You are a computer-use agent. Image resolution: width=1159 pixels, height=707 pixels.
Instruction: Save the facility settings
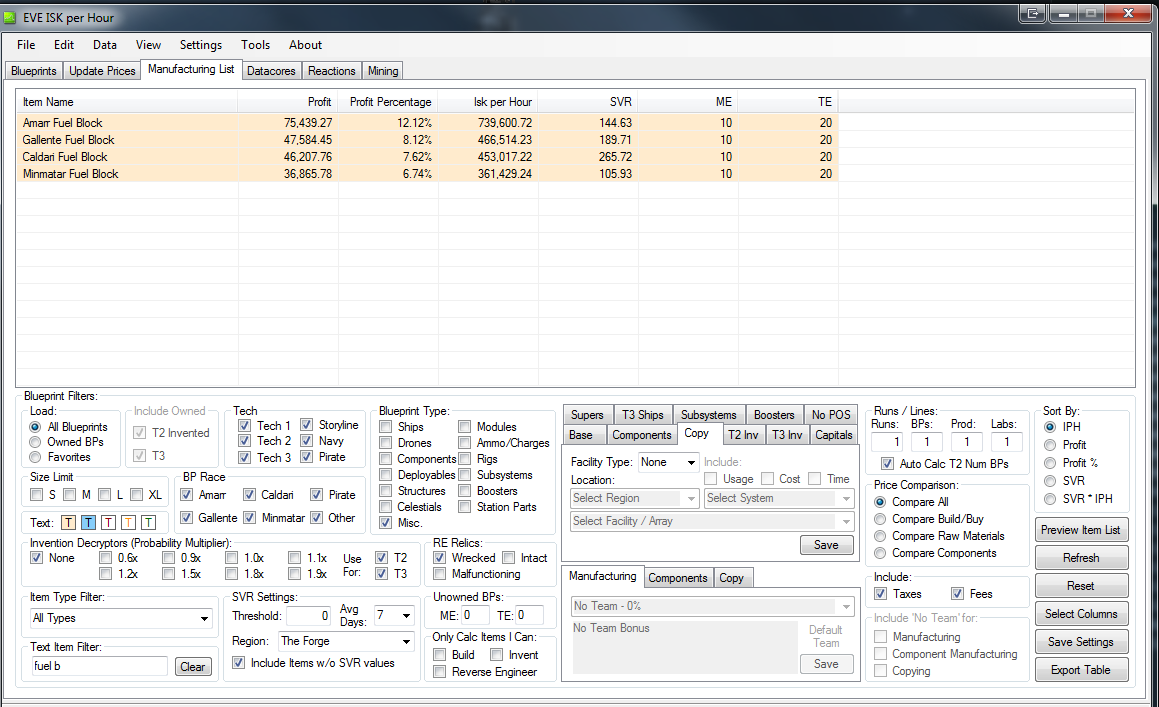pos(826,545)
